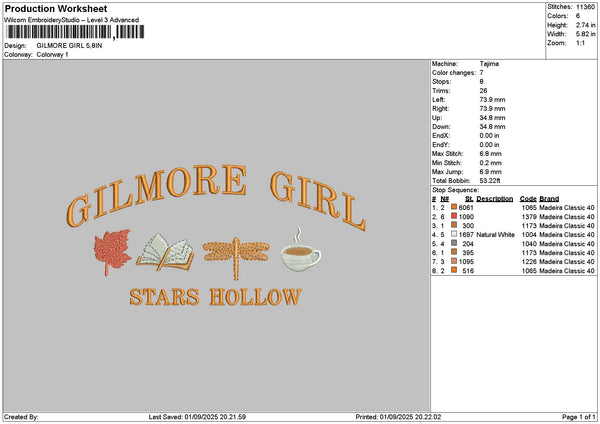Click the 'Color changes:' label
600x424 pixels.
coord(454,73)
